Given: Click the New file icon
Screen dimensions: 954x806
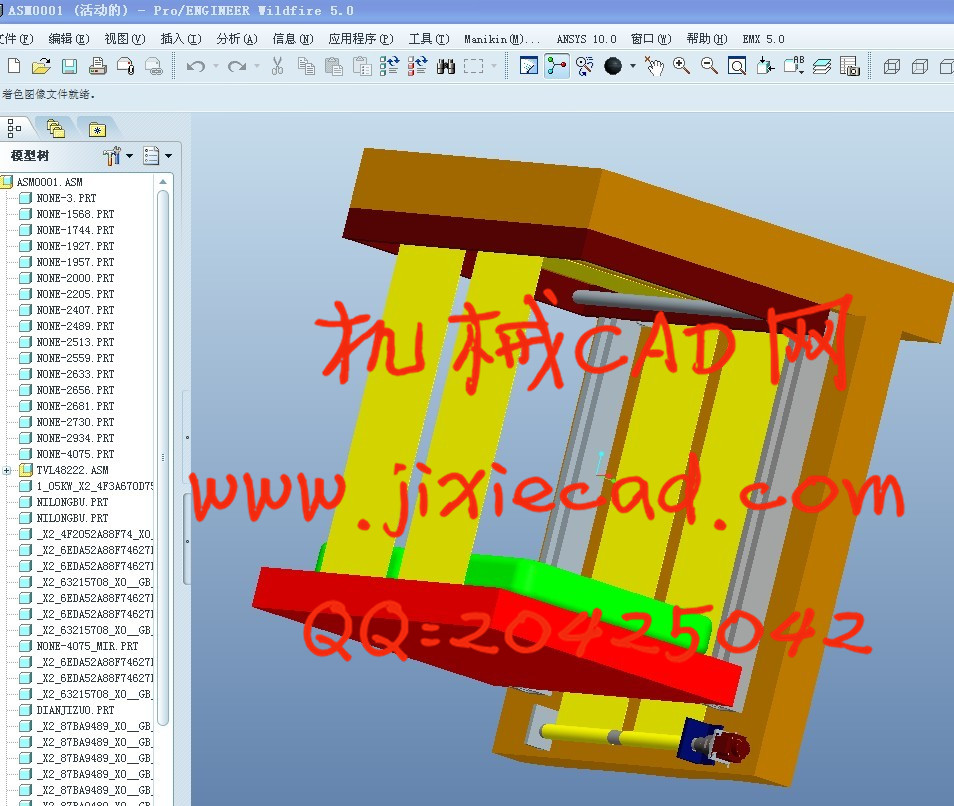Looking at the screenshot, I should point(13,66).
